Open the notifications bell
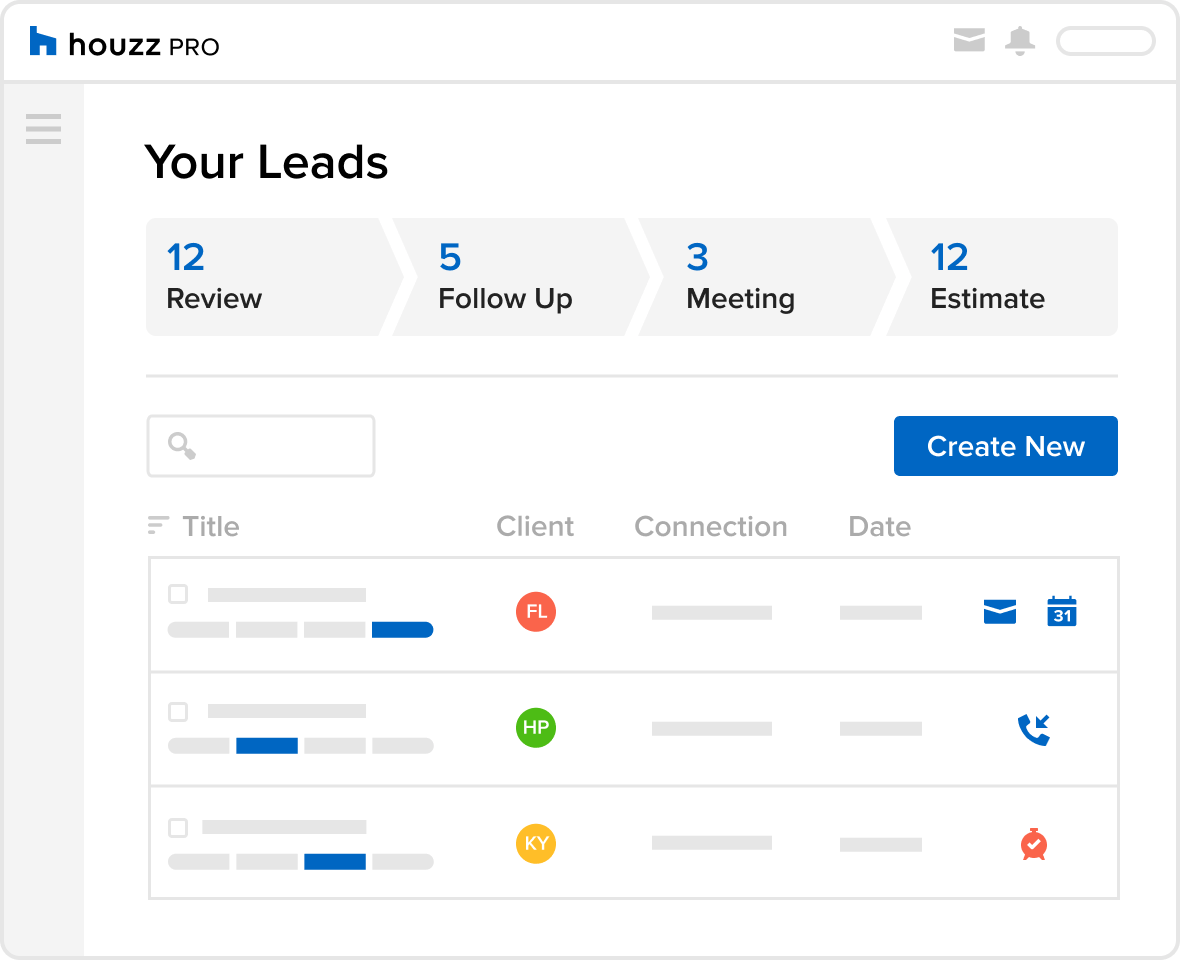 (1020, 41)
